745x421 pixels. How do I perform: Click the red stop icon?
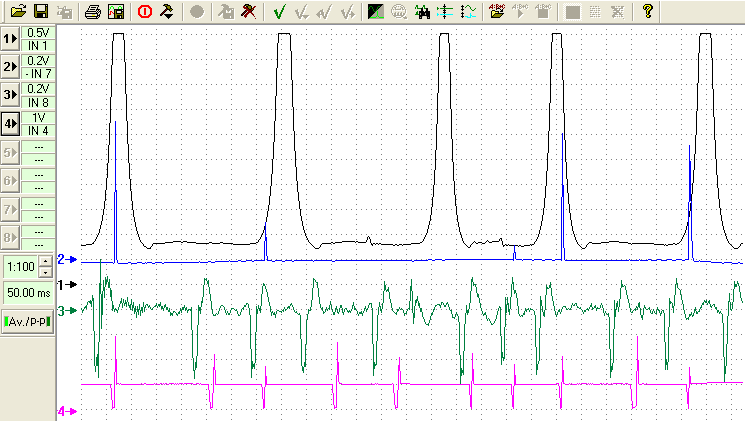(145, 11)
